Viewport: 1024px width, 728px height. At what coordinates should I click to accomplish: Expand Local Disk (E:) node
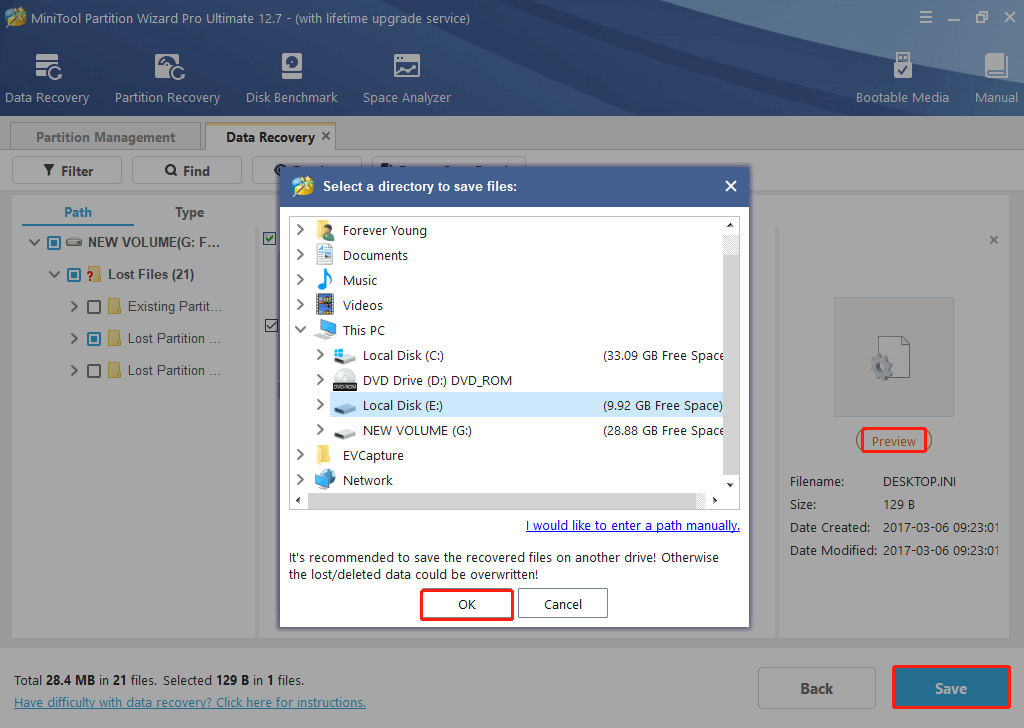[320, 405]
